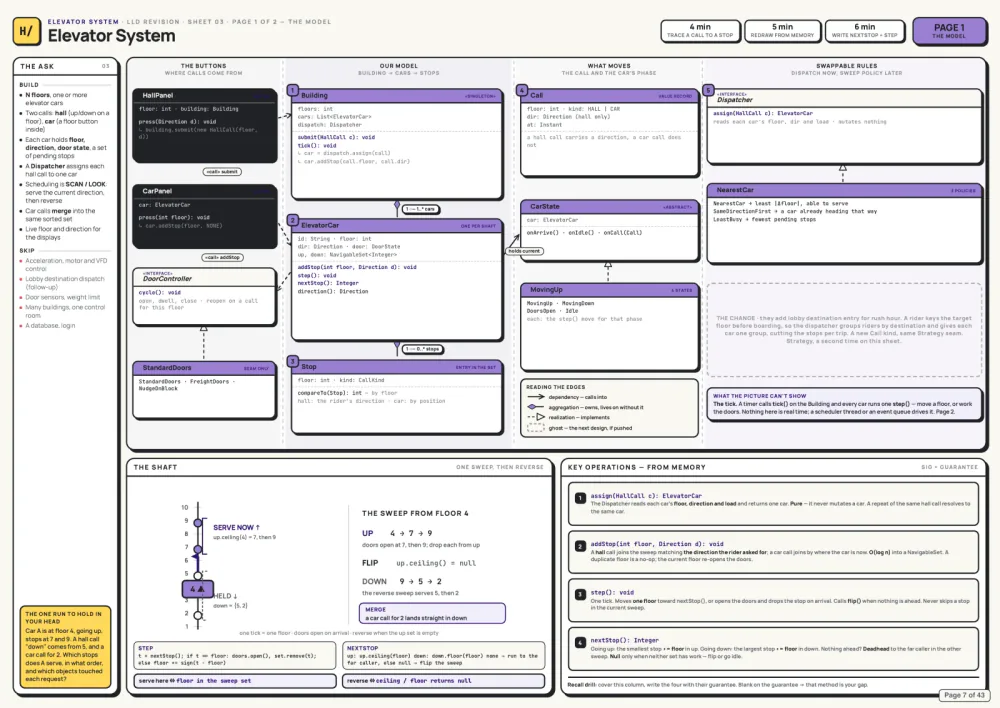The height and width of the screenshot is (708, 1000).
Task: Click the MERGE car call note box
Action: coord(432,614)
